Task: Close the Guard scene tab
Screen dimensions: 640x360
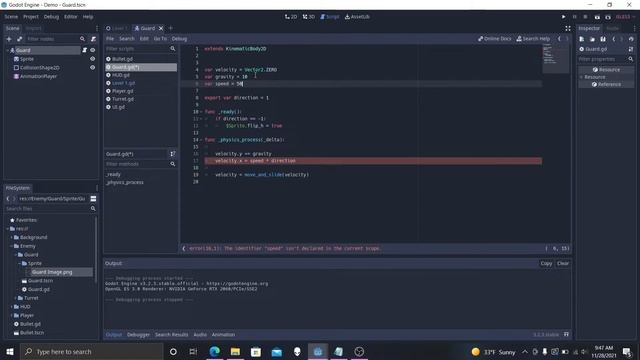Action: 161,28
